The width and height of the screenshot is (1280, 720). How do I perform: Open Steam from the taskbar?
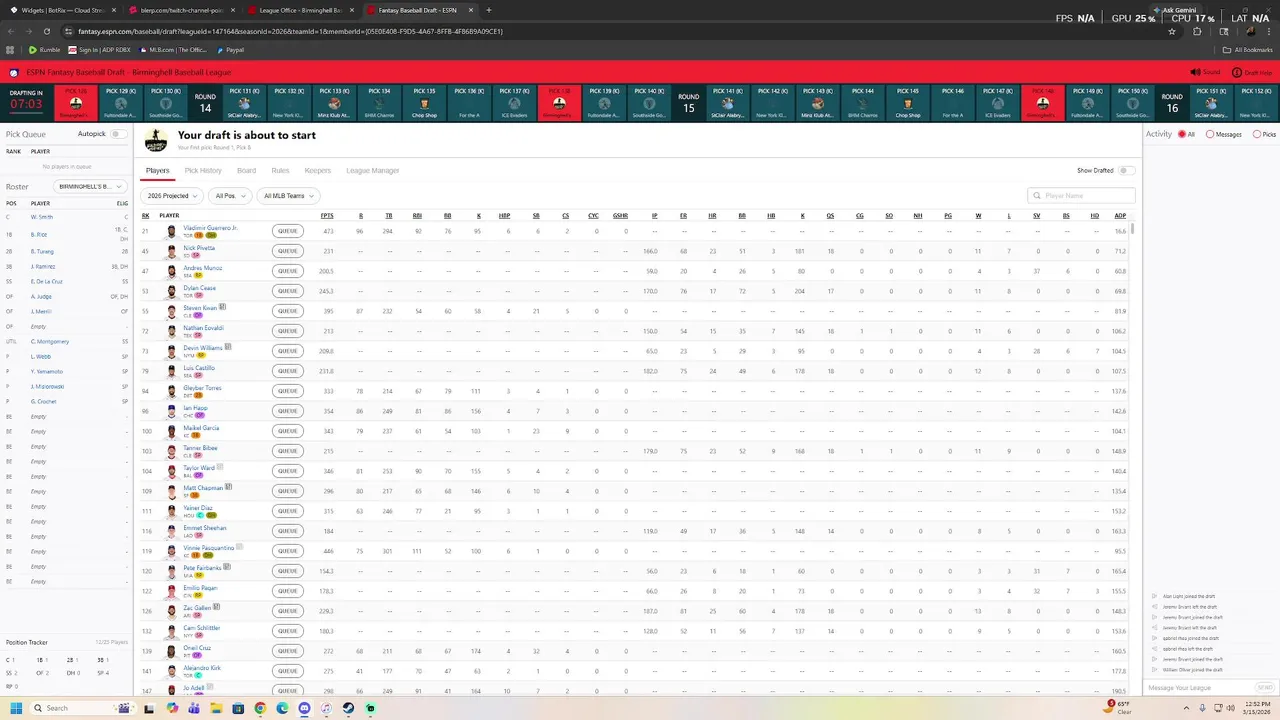pyautogui.click(x=348, y=708)
